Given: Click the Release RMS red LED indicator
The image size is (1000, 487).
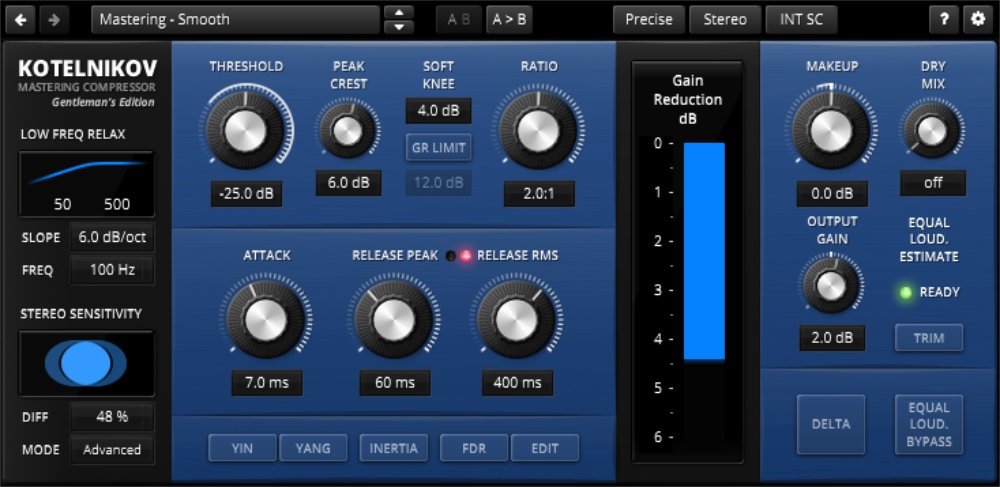Looking at the screenshot, I should pyautogui.click(x=465, y=256).
